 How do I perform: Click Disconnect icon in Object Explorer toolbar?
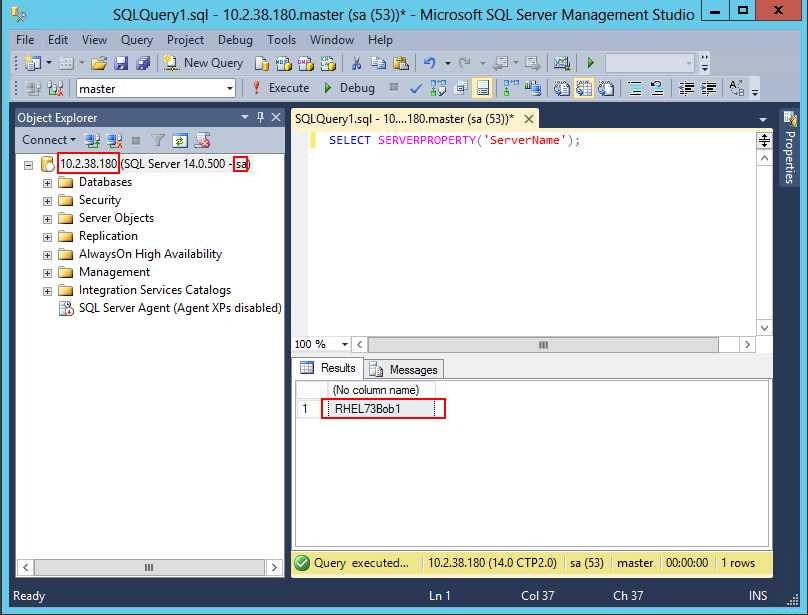[x=114, y=140]
